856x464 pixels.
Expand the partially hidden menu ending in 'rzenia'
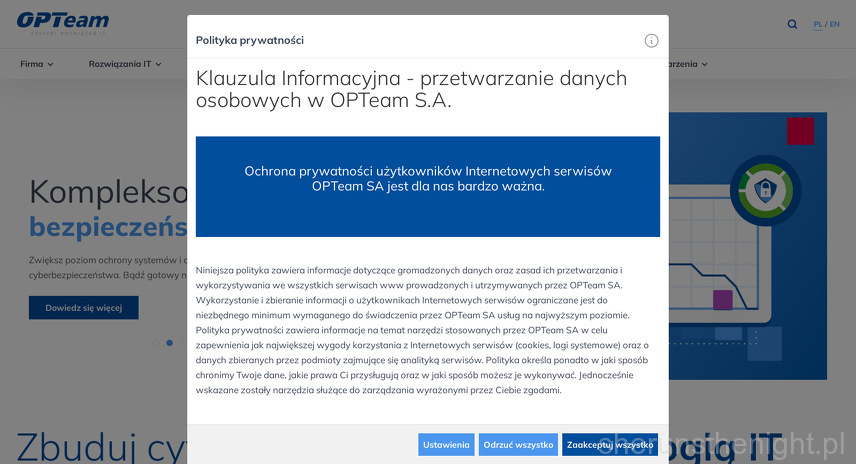coord(688,64)
